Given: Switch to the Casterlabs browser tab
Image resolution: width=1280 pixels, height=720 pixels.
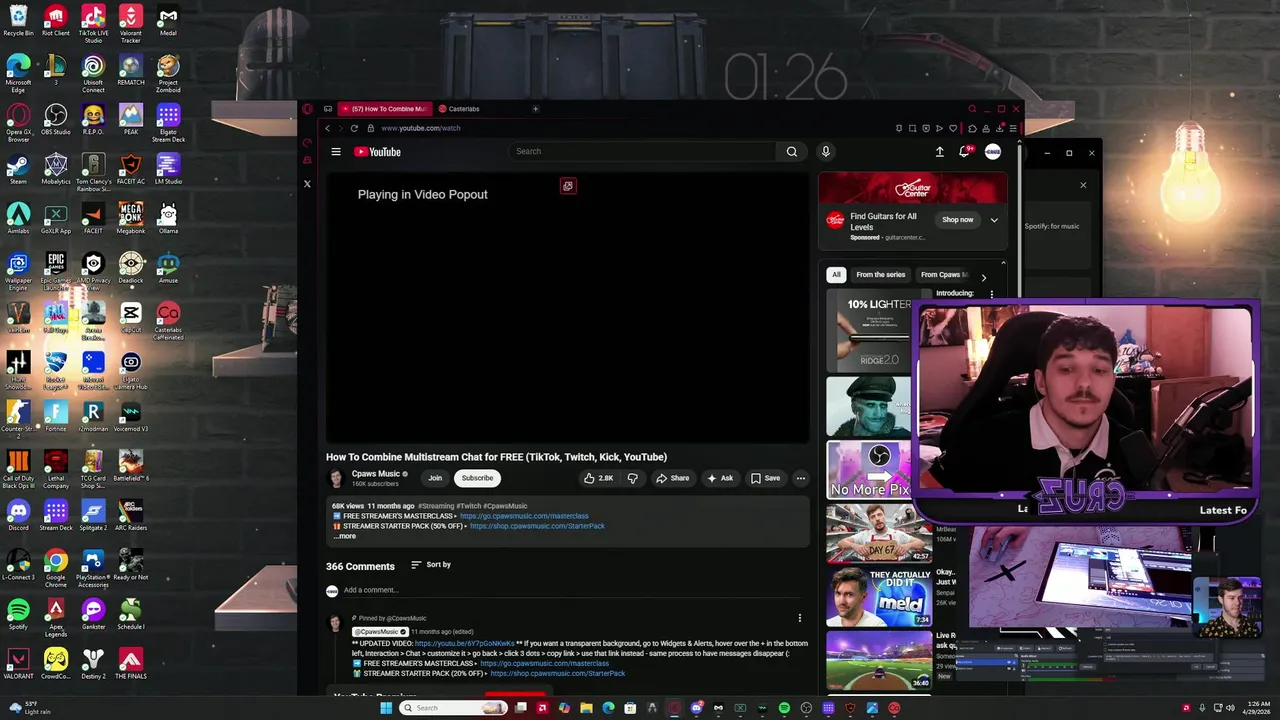Looking at the screenshot, I should 464,109.
